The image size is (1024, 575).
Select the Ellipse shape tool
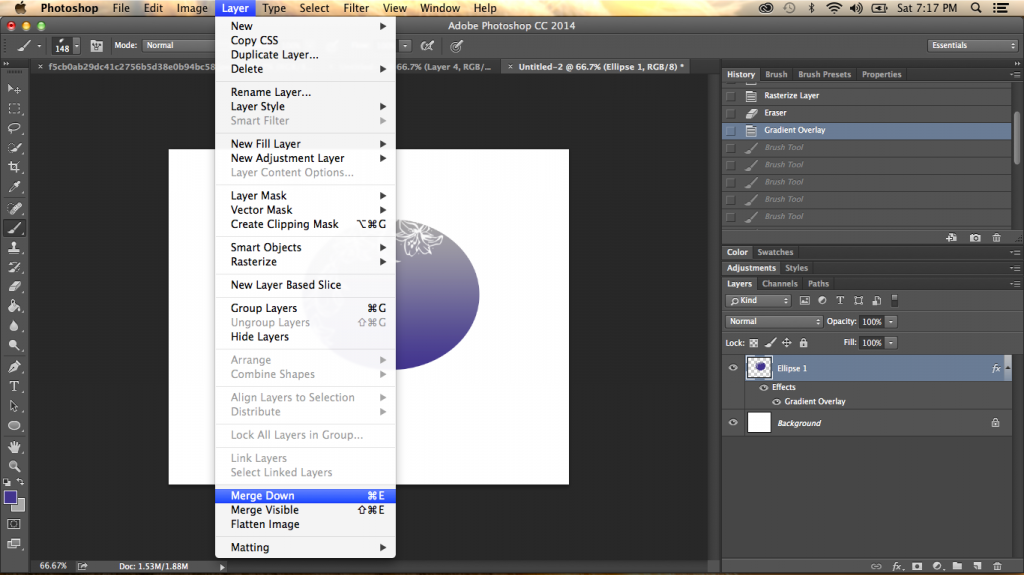click(14, 426)
